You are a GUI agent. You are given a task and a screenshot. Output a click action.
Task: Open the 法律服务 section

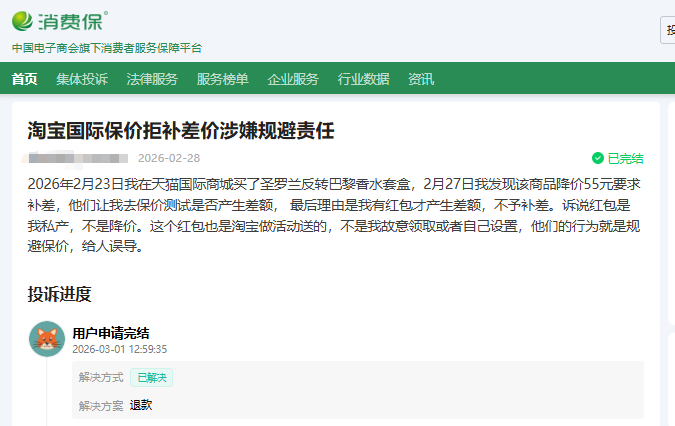(152, 79)
